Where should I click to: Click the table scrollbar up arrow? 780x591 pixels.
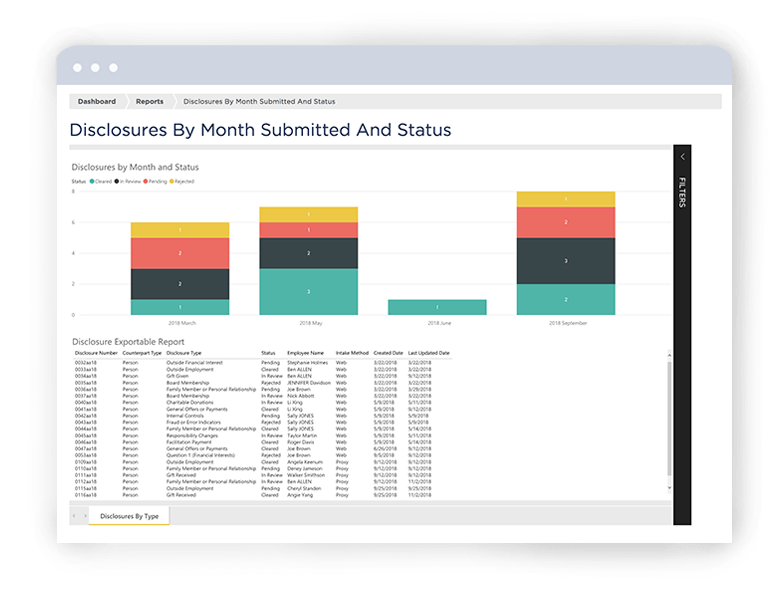coord(669,355)
